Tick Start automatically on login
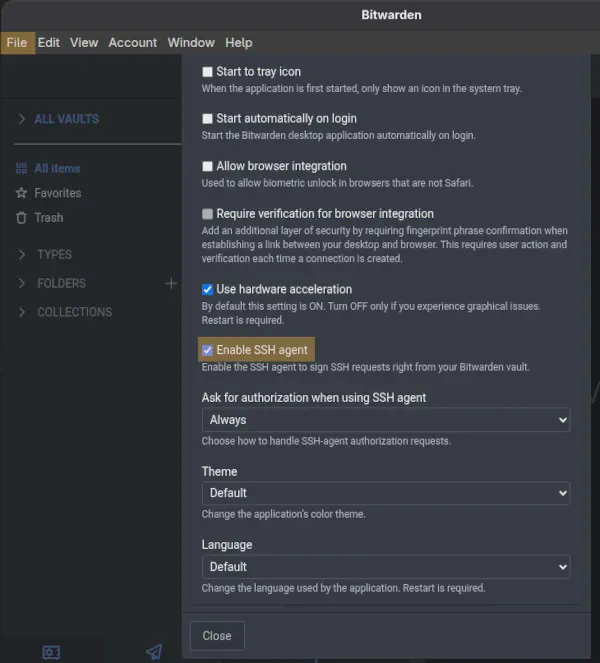 coord(207,118)
